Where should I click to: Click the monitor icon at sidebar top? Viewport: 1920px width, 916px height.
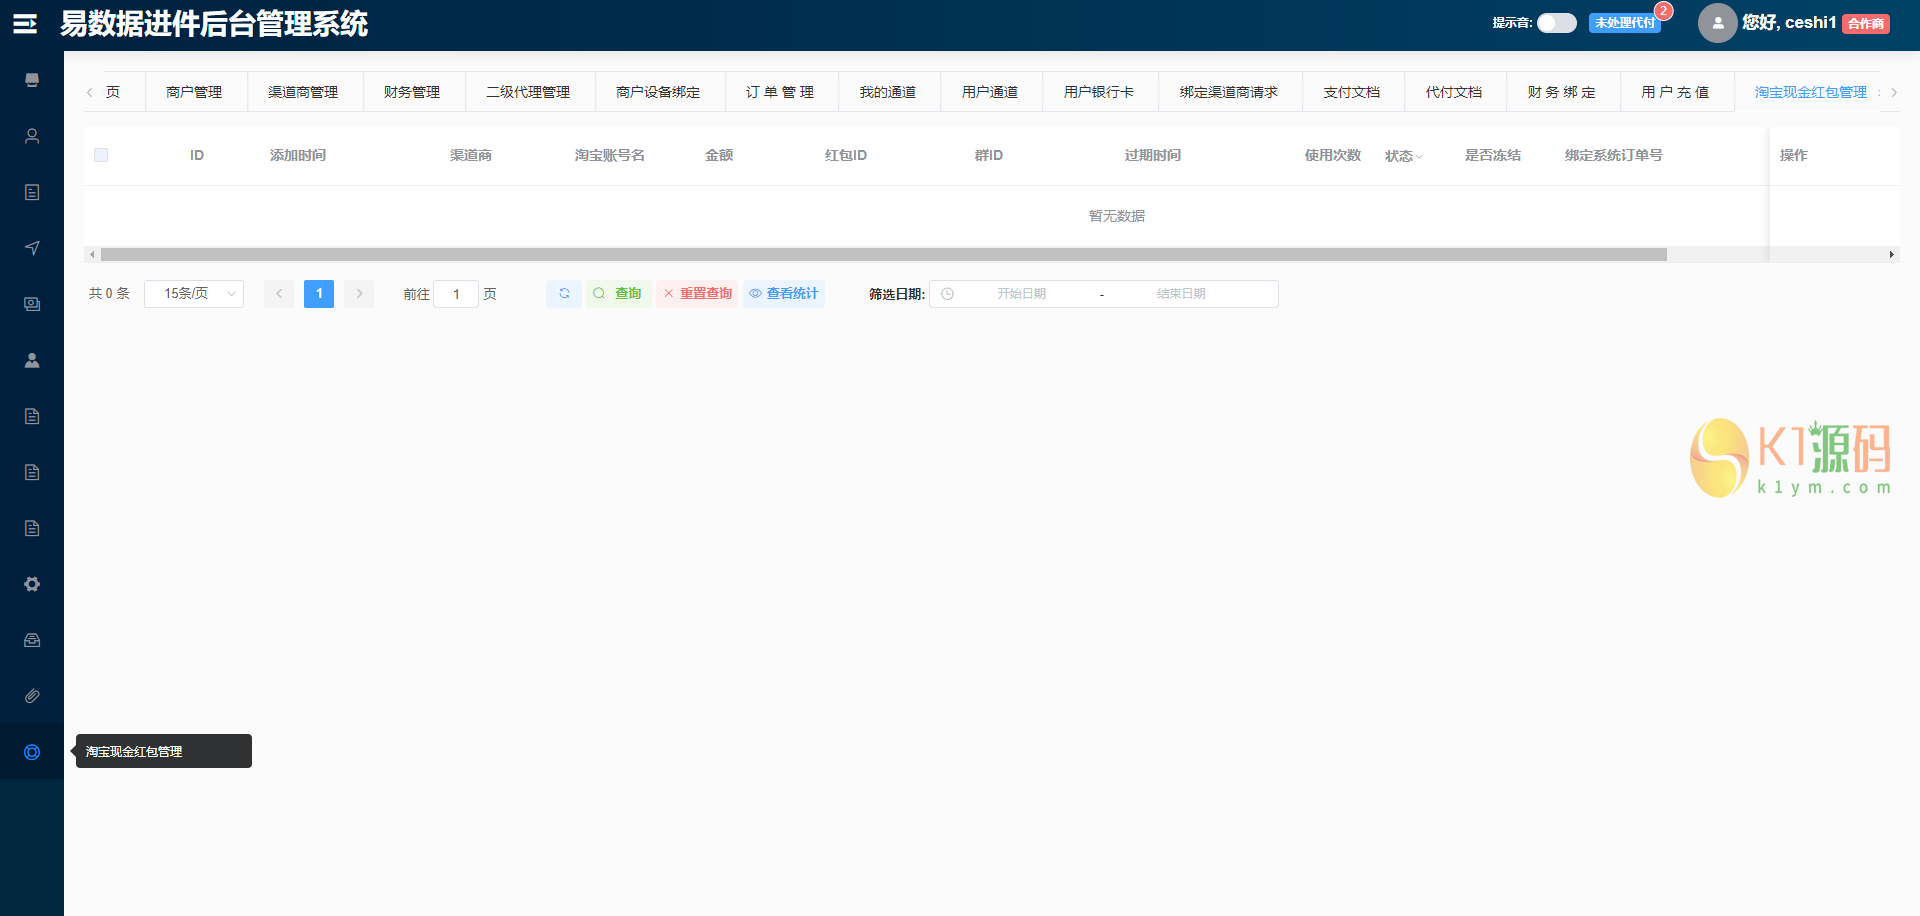coord(32,80)
